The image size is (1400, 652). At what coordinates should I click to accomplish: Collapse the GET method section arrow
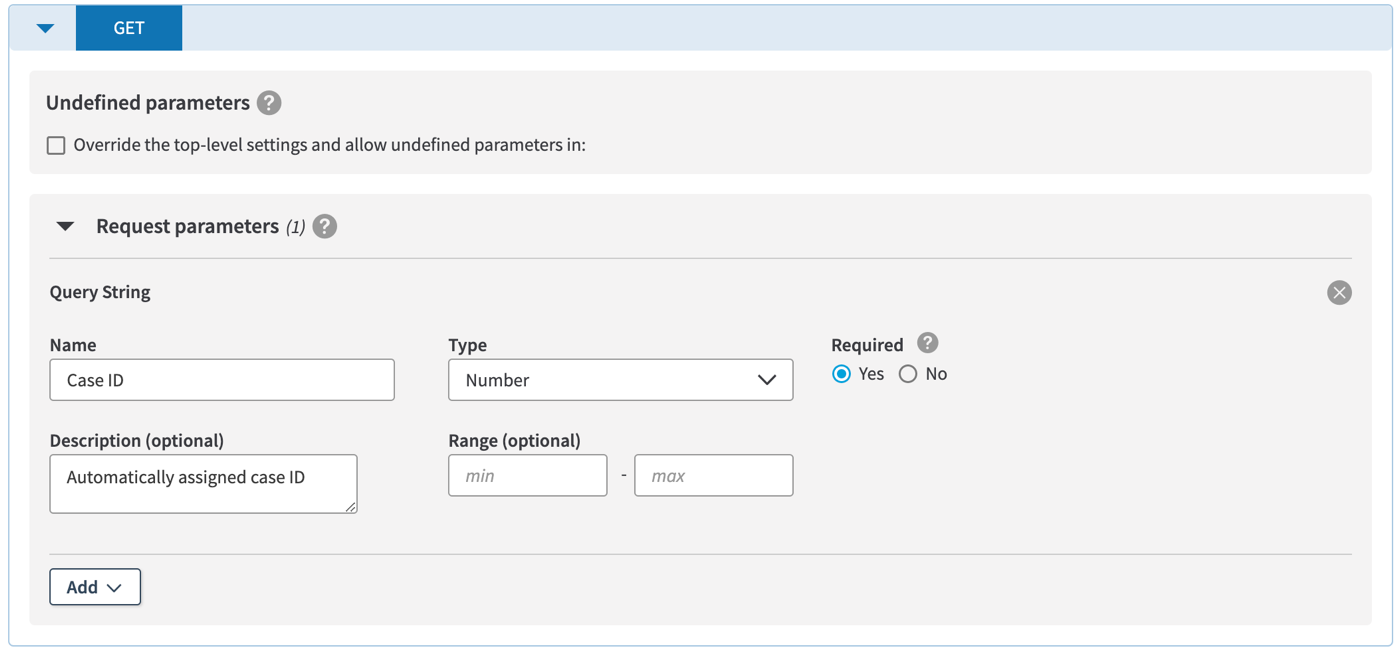pos(45,28)
